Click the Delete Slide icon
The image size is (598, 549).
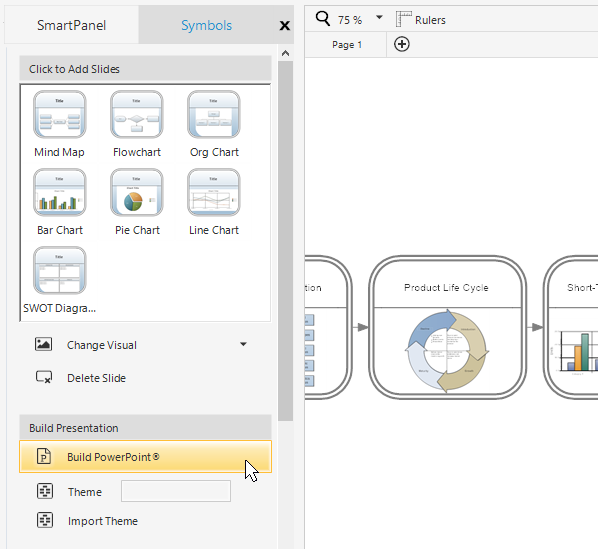point(44,377)
